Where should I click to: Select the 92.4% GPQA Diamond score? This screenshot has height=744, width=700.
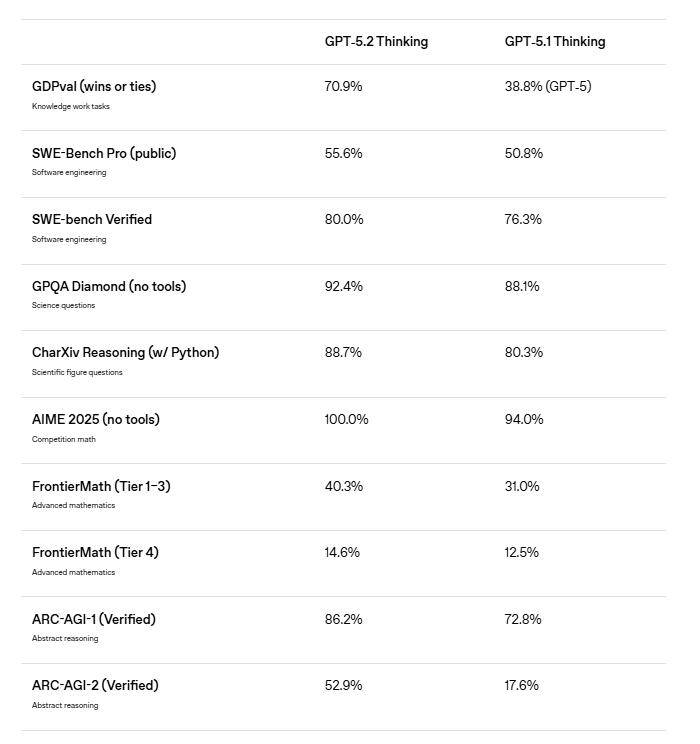click(x=343, y=287)
